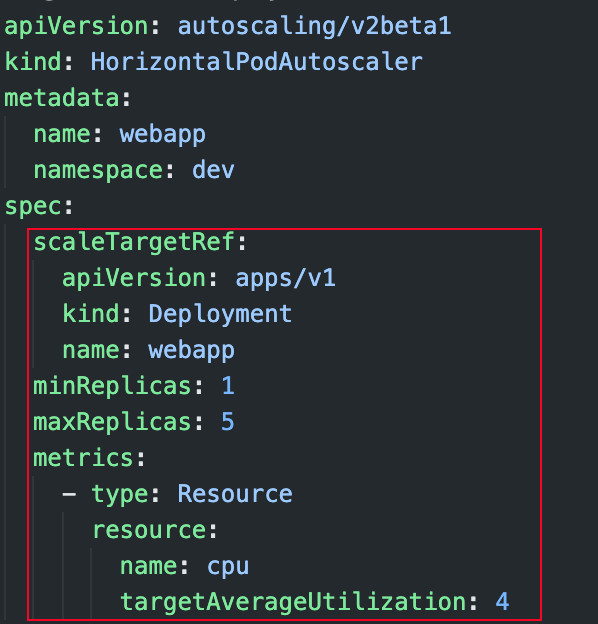Click the namespace key
The width and height of the screenshot is (598, 624).
pyautogui.click(x=98, y=171)
